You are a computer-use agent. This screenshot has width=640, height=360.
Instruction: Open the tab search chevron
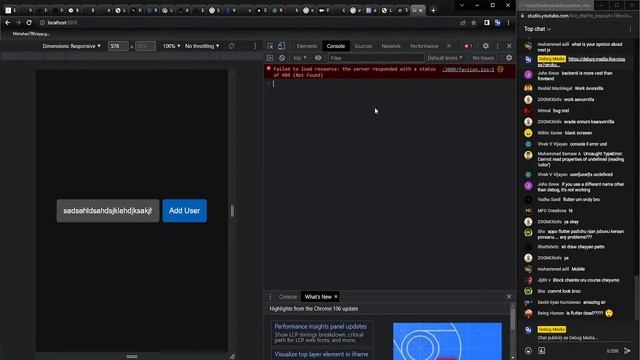(x=462, y=5)
